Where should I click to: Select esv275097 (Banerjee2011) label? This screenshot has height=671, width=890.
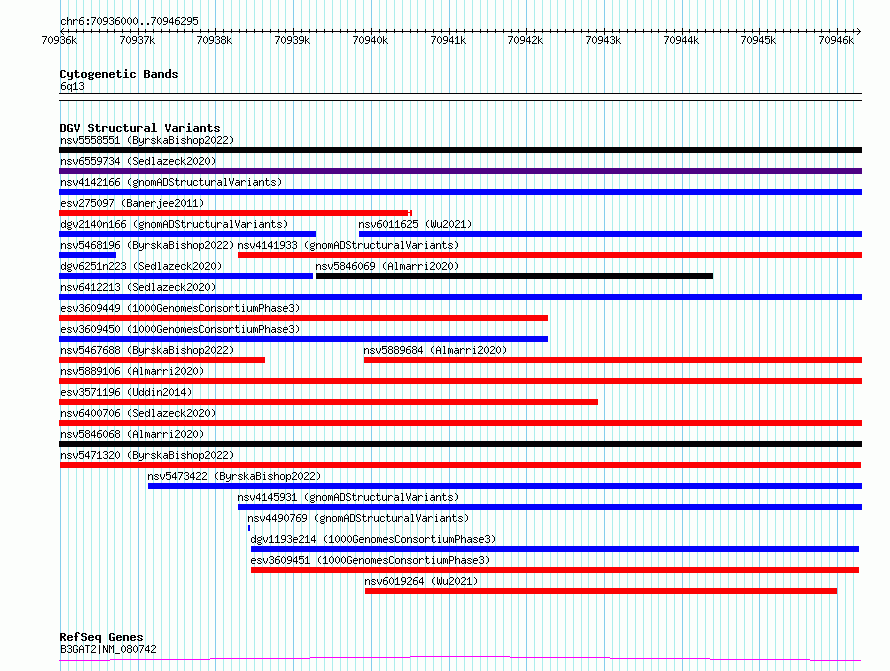pos(132,203)
